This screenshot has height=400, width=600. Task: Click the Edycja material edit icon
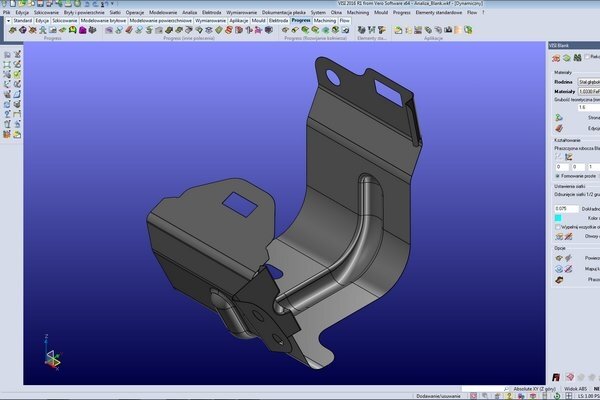pyautogui.click(x=559, y=128)
